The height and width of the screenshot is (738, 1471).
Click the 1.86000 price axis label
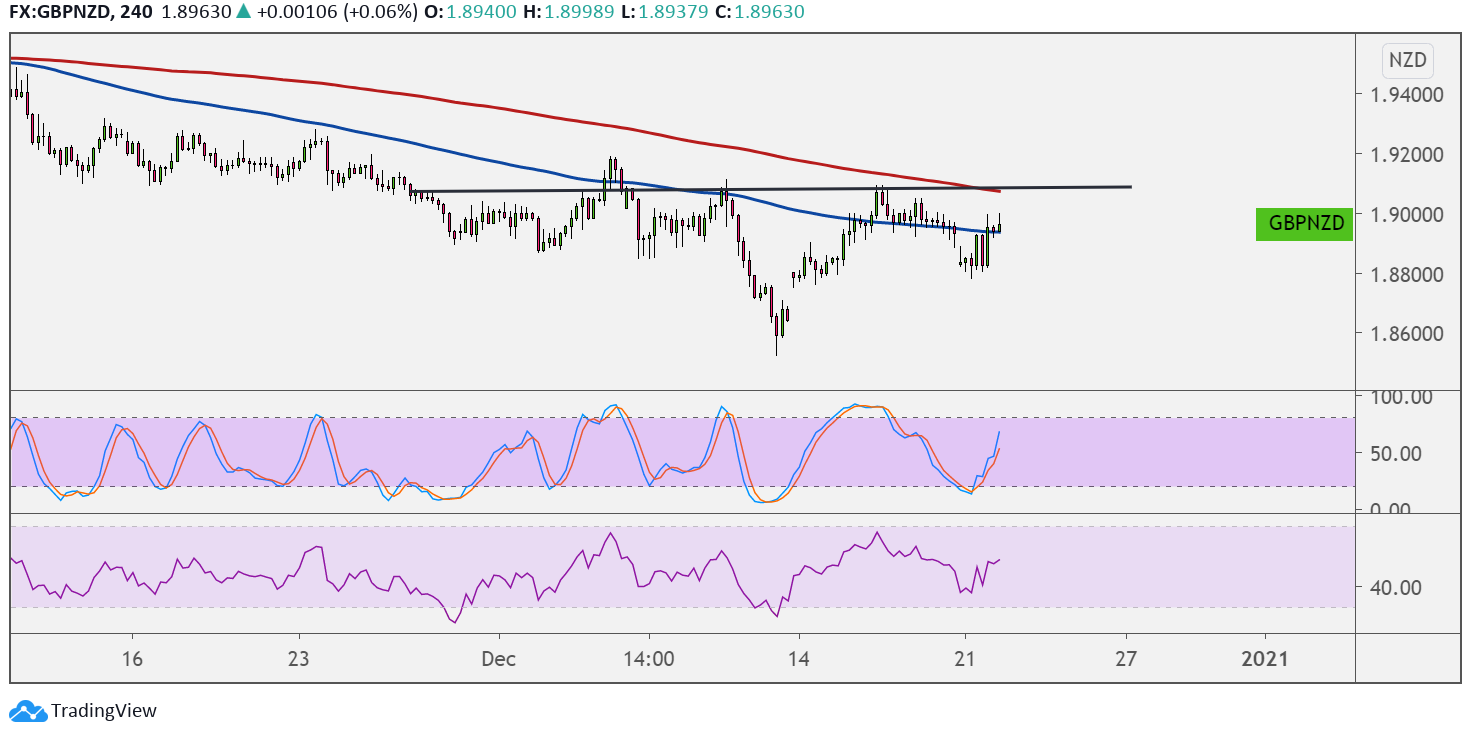1408,334
